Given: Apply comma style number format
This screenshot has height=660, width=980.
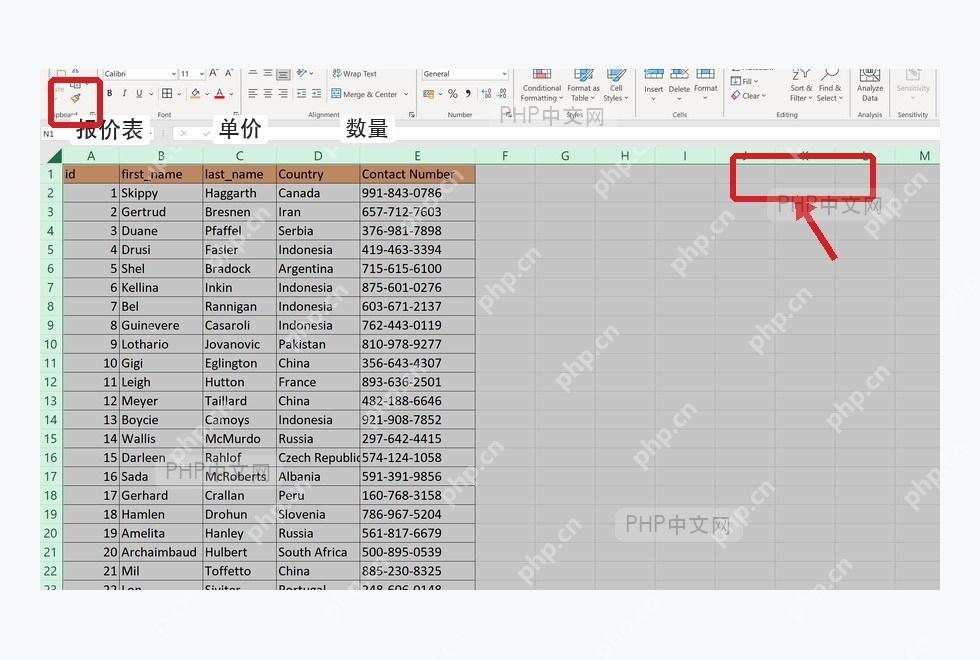Looking at the screenshot, I should 468,94.
